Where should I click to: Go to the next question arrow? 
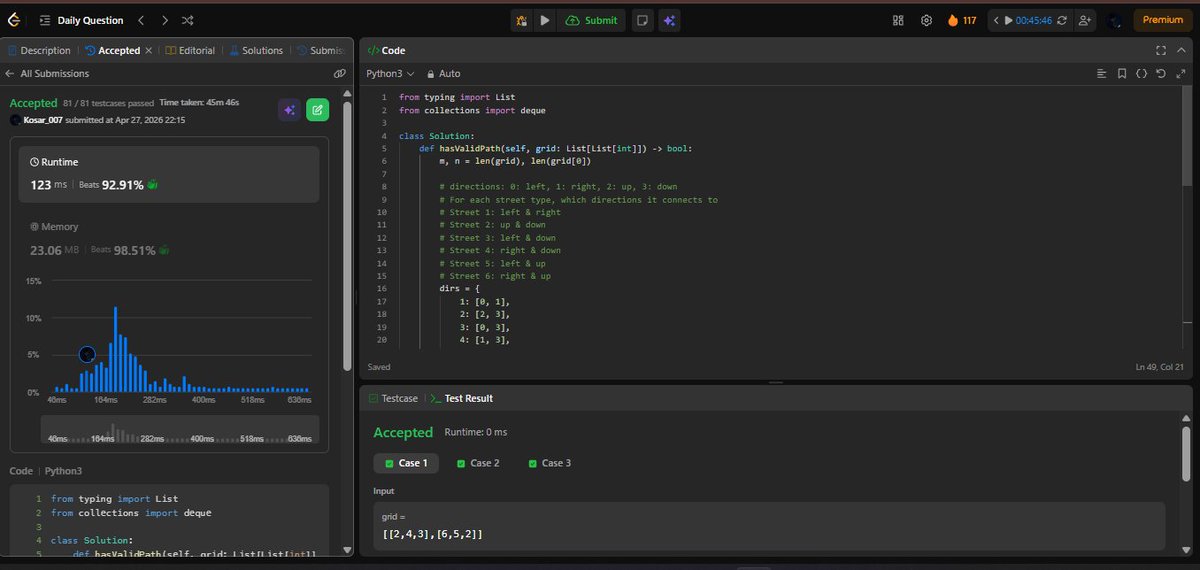tap(164, 20)
